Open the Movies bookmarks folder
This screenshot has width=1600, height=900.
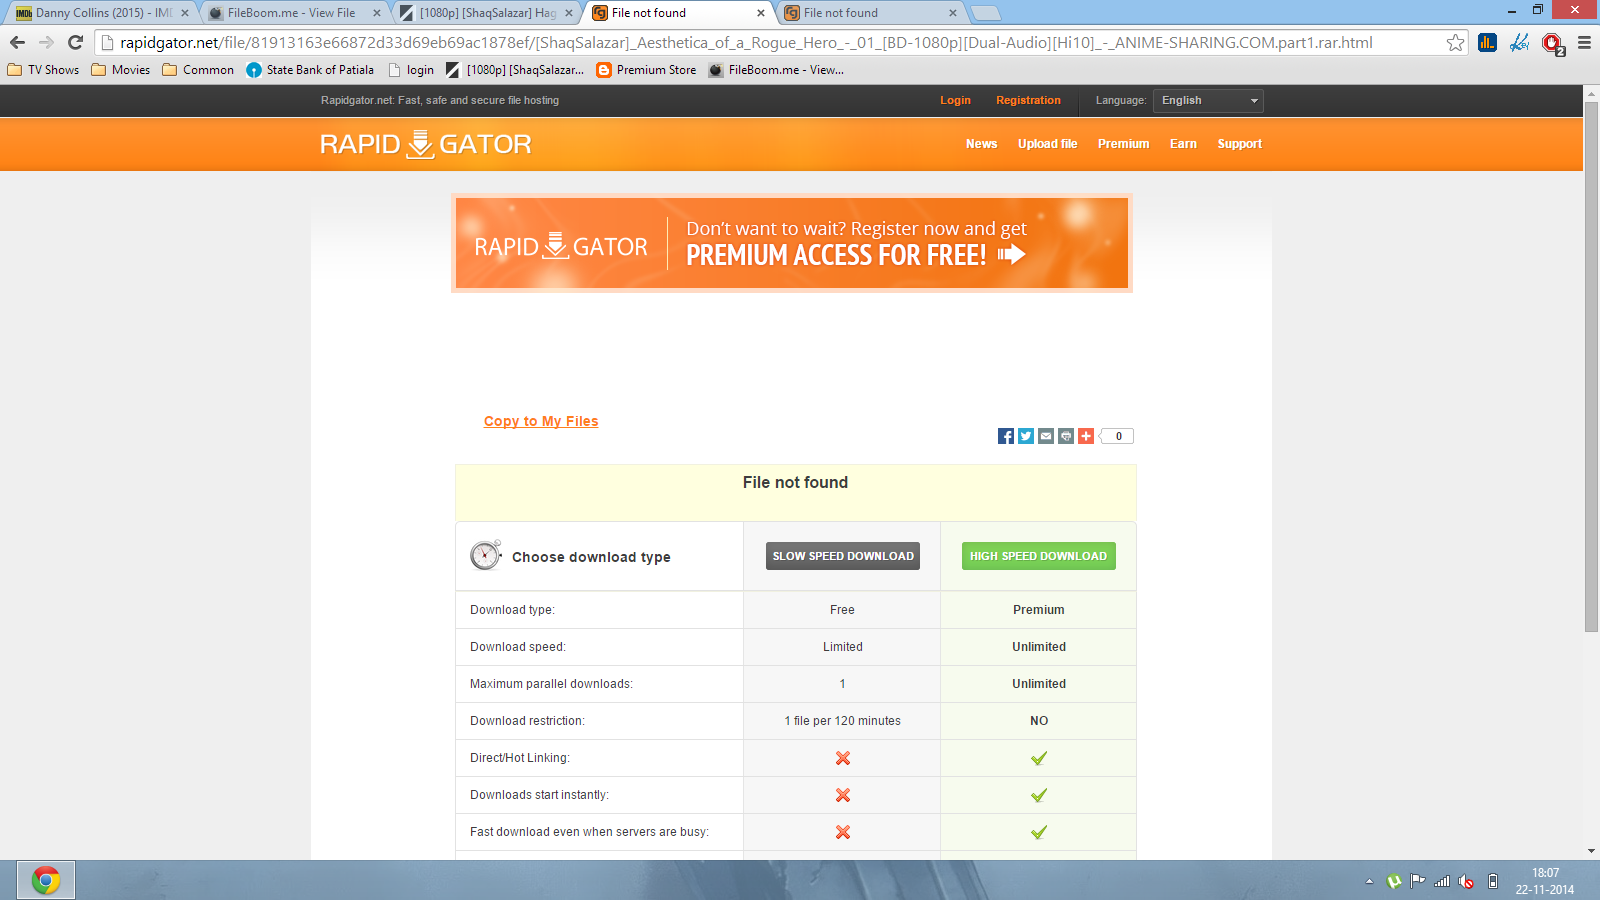click(120, 70)
